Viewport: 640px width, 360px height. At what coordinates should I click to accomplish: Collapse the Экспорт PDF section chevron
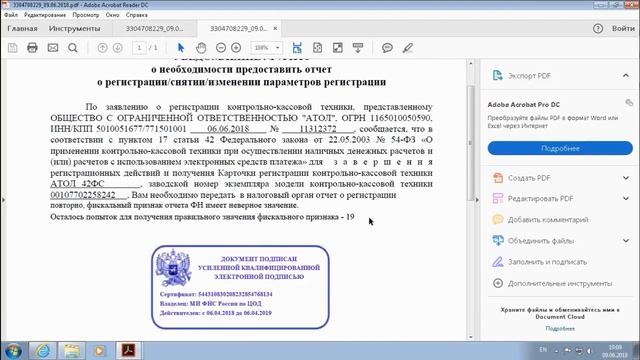pos(626,76)
